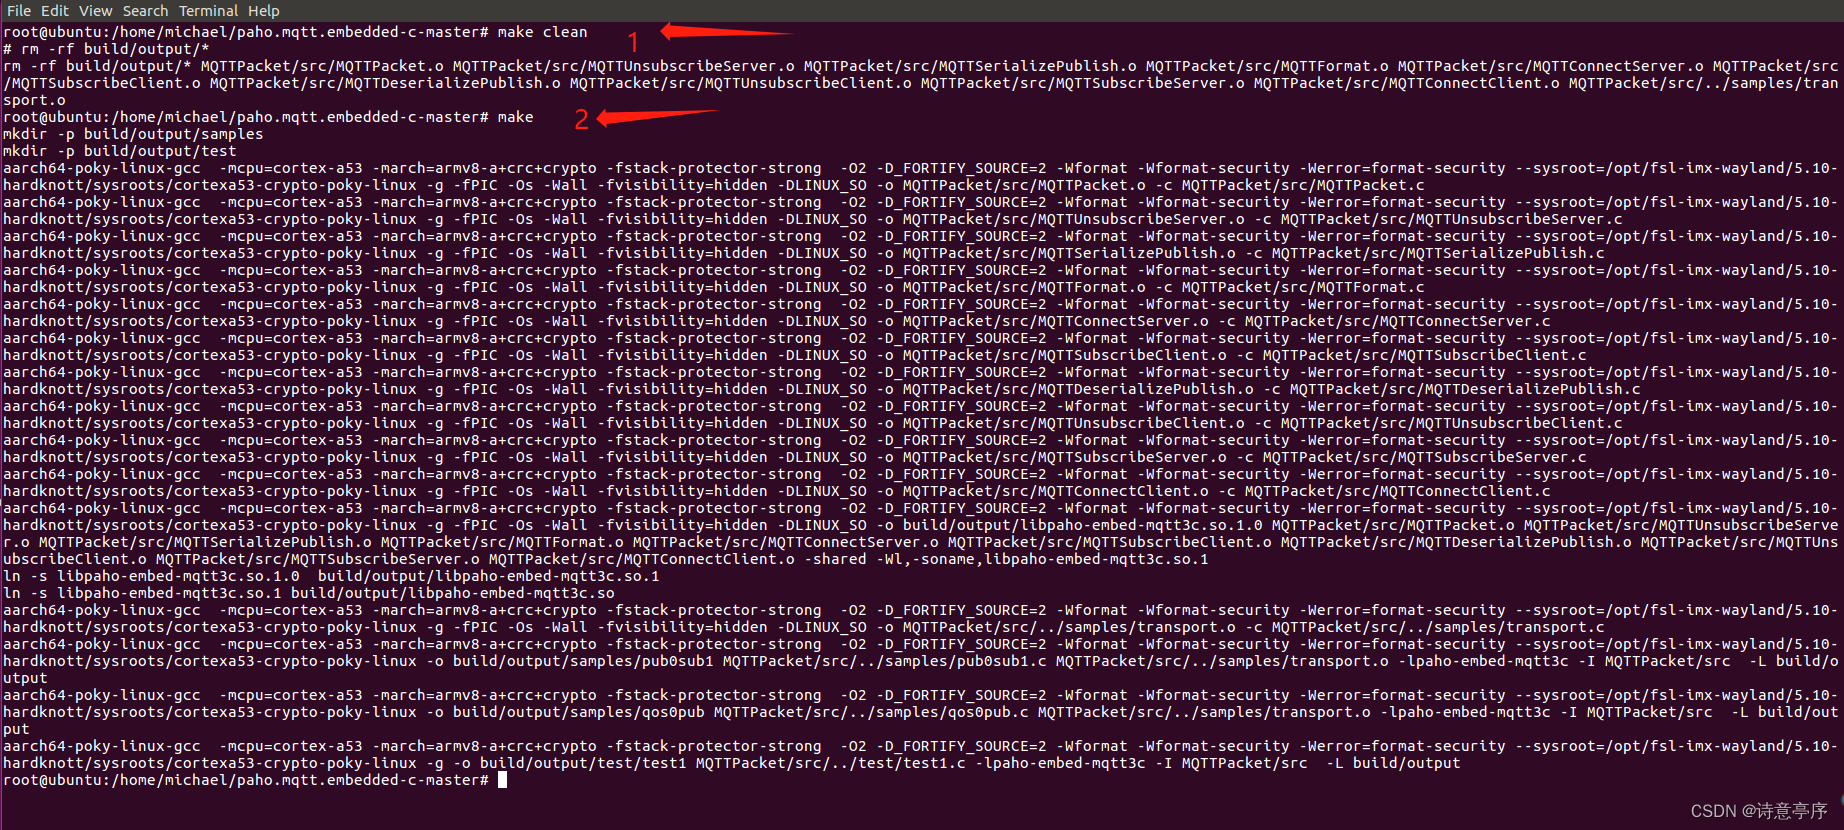
Task: Click 'build/output/samples/qos0pub' output path
Action: (578, 712)
